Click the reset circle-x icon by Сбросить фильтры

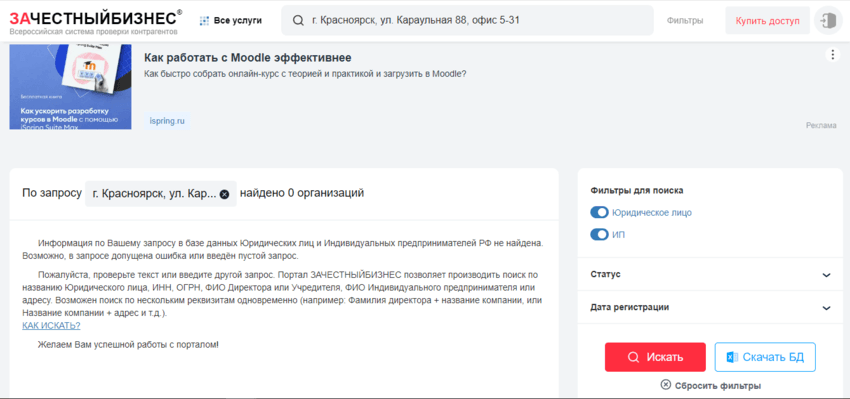tap(666, 384)
